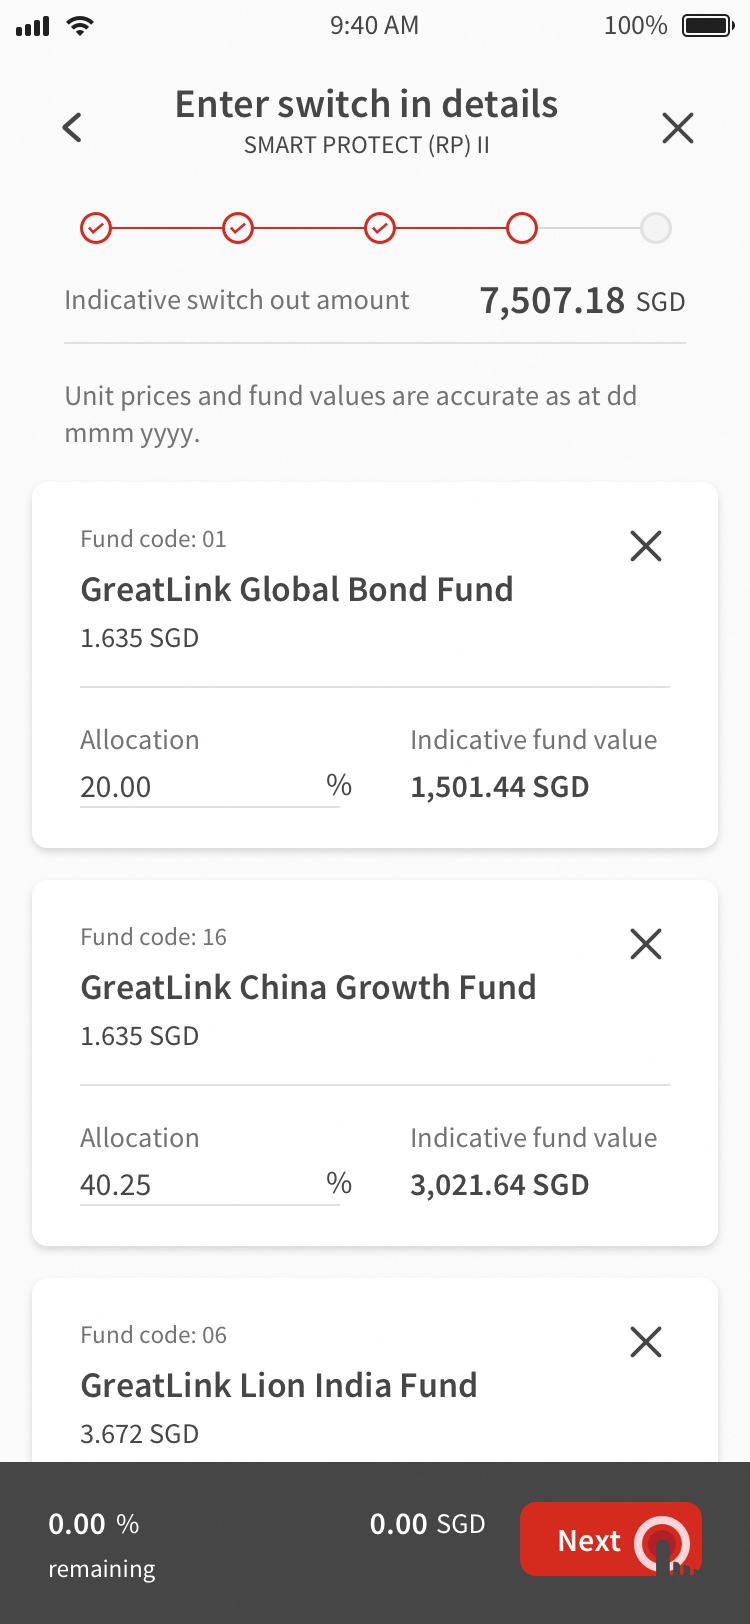Screen dimensions: 750x1624
Task: Select the current fourth progress step circle
Action: (x=522, y=229)
